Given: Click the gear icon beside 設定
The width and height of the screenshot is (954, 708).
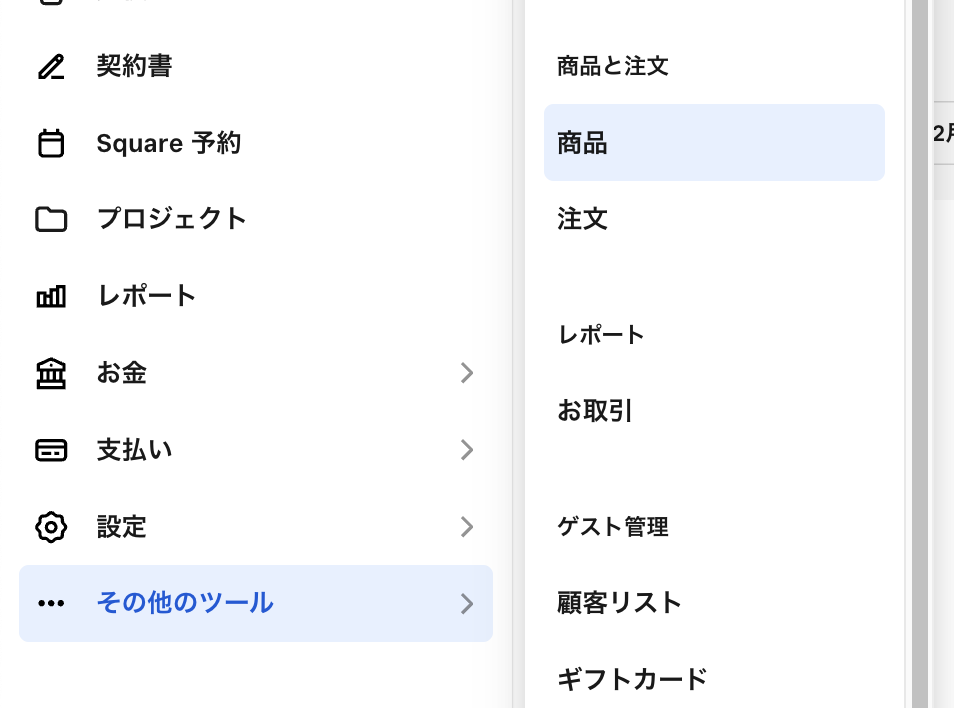Looking at the screenshot, I should pos(51,527).
